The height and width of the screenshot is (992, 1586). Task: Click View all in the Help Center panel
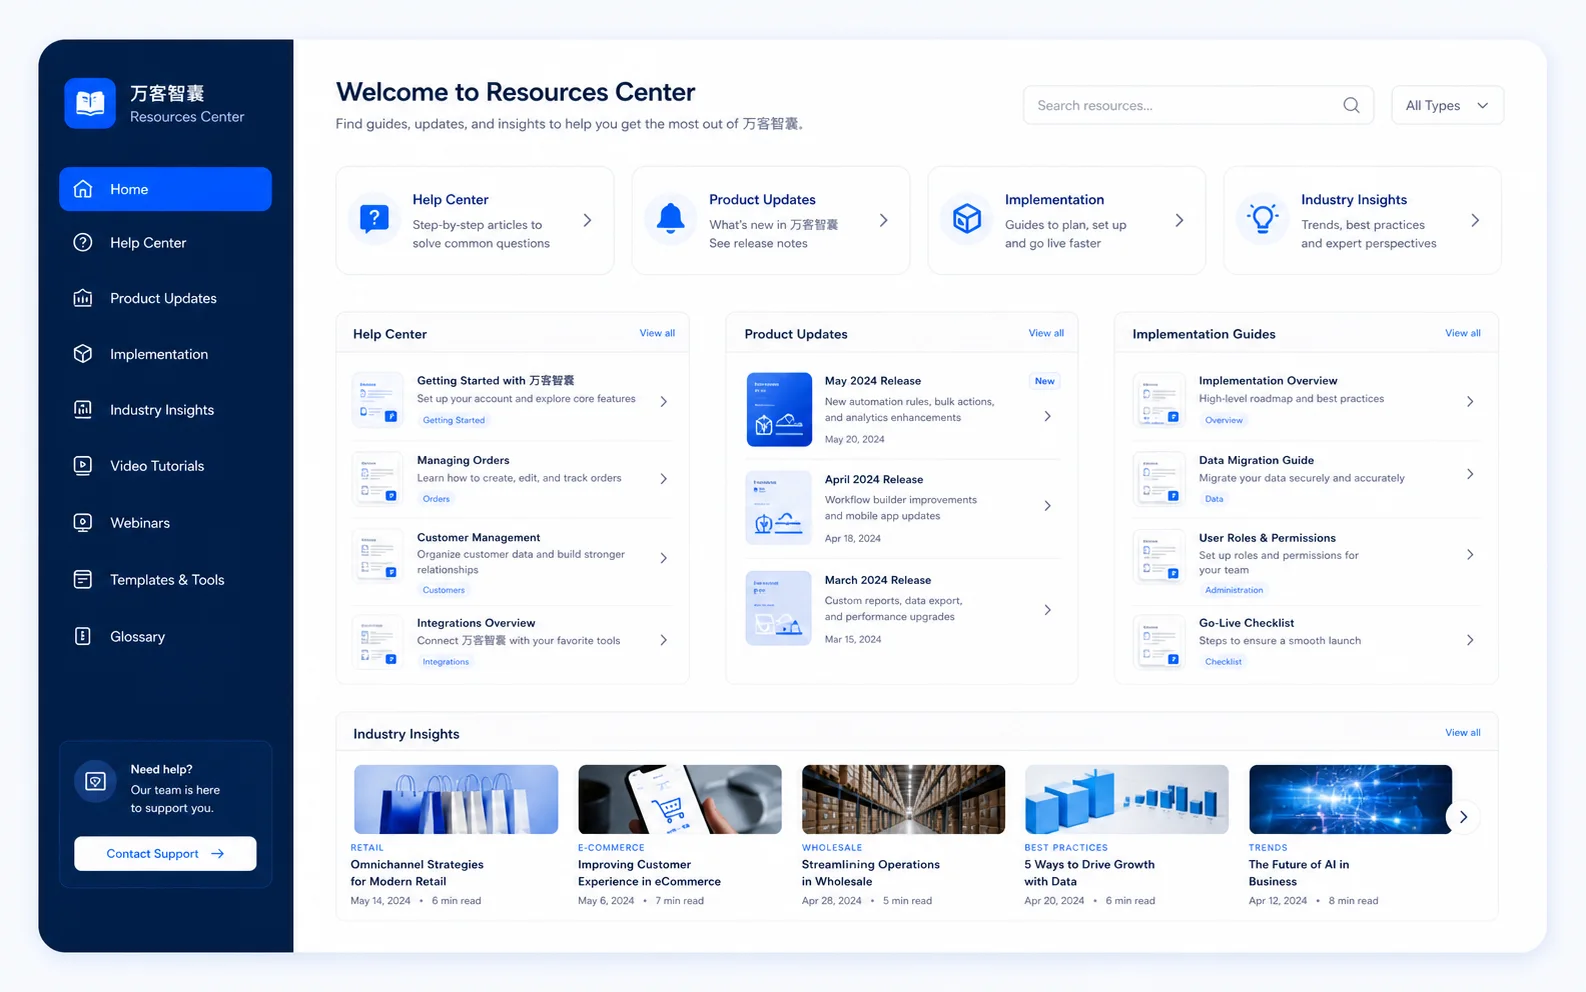657,333
